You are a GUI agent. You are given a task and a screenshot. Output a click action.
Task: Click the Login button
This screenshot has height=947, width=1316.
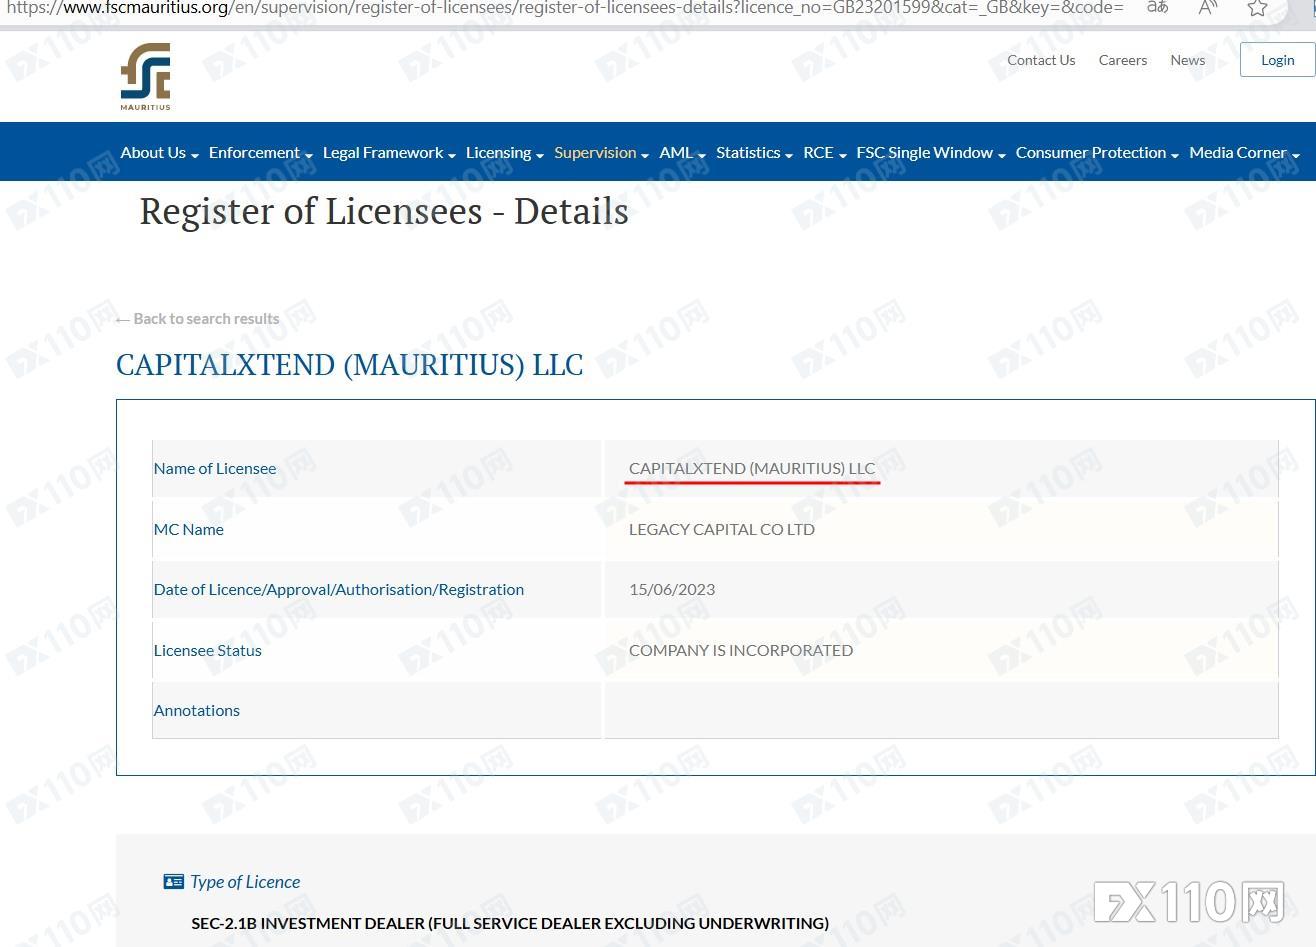1277,60
